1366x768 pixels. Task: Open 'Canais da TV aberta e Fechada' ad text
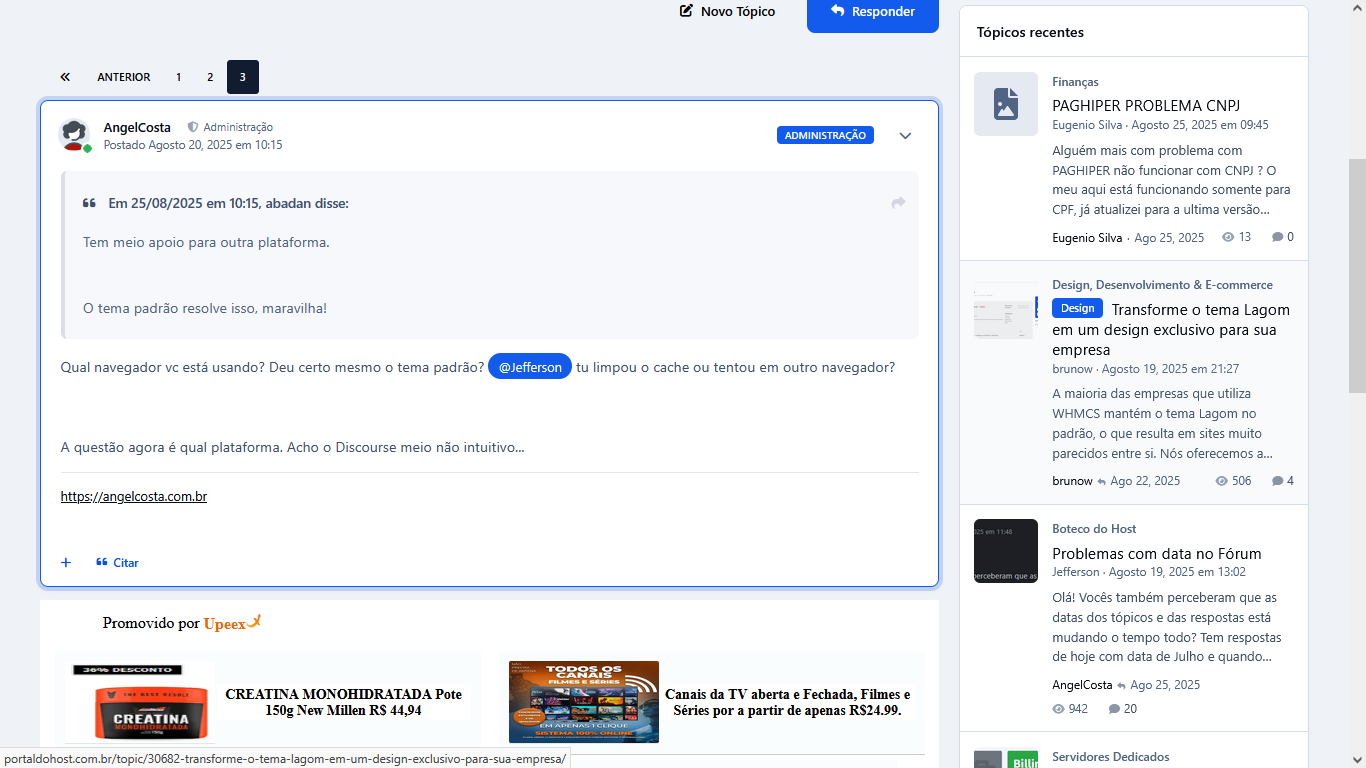788,702
